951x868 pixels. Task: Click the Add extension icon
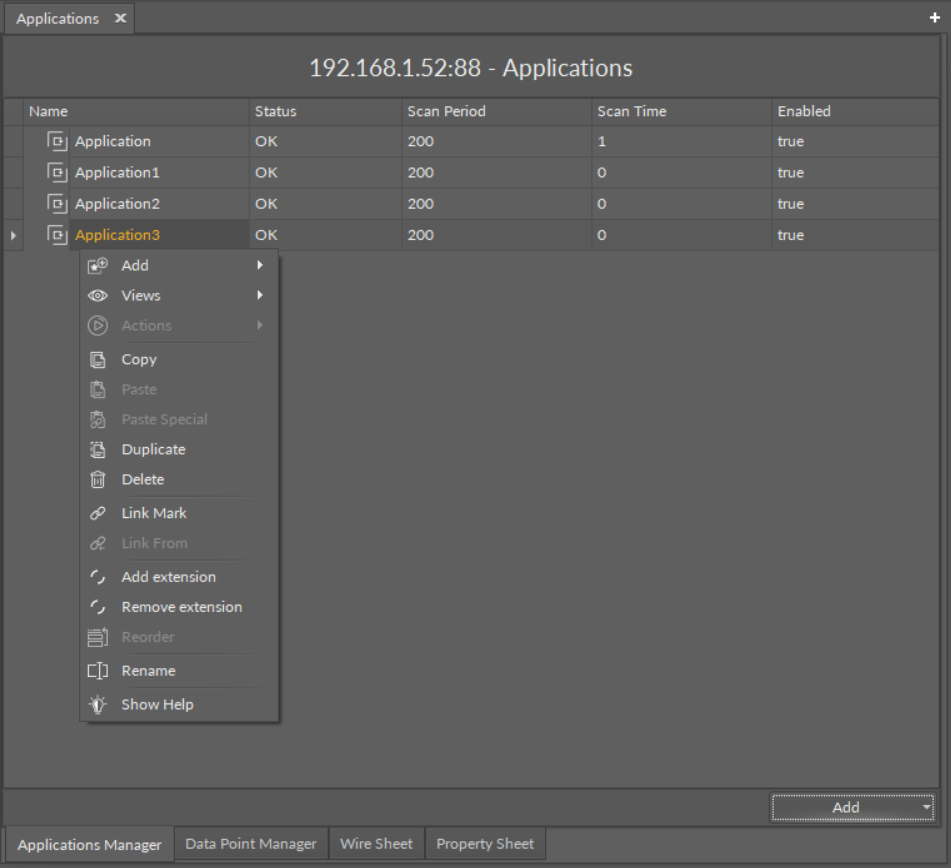coord(98,577)
